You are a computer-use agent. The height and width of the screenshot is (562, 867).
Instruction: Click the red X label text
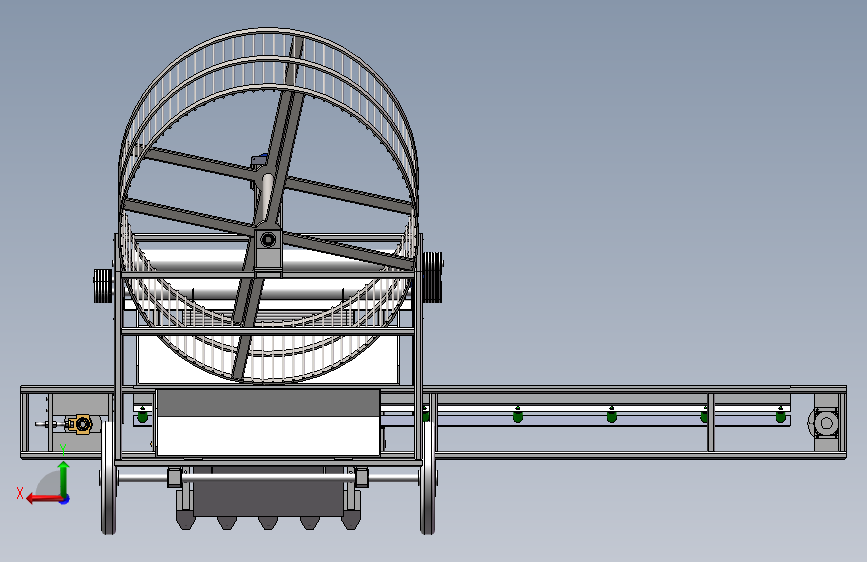20,493
